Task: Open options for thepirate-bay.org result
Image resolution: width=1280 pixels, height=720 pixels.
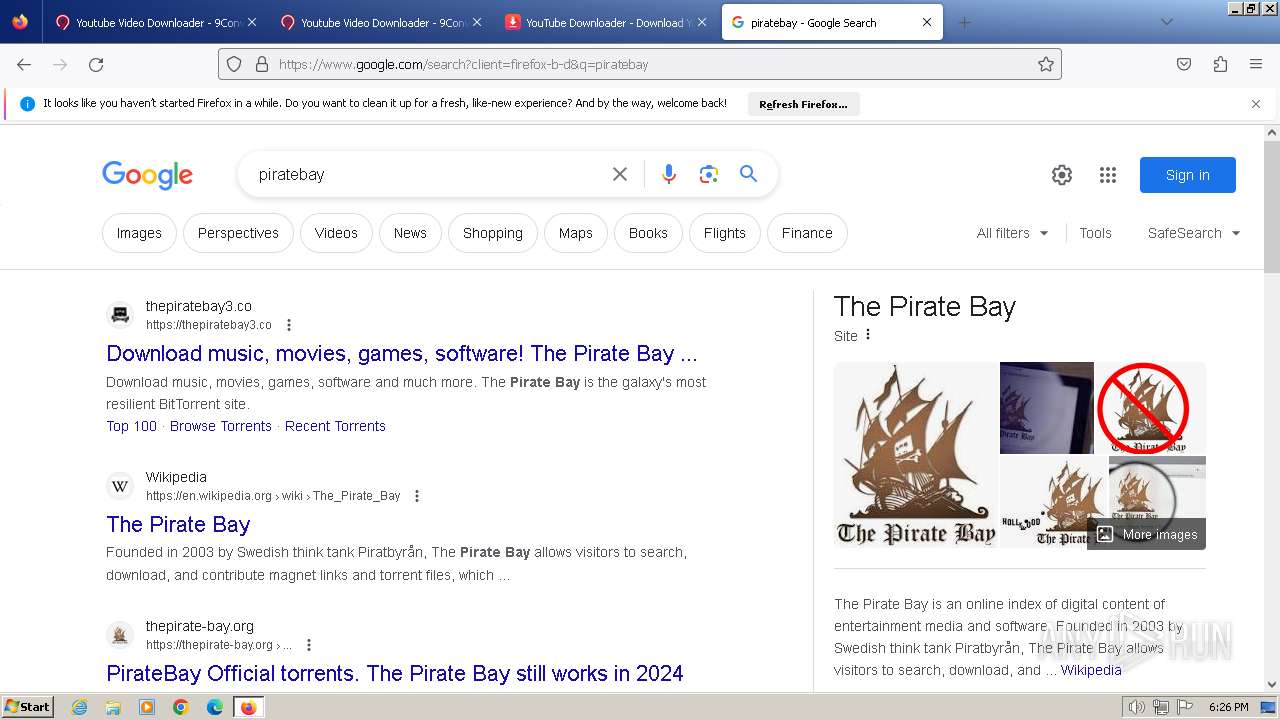Action: point(309,645)
